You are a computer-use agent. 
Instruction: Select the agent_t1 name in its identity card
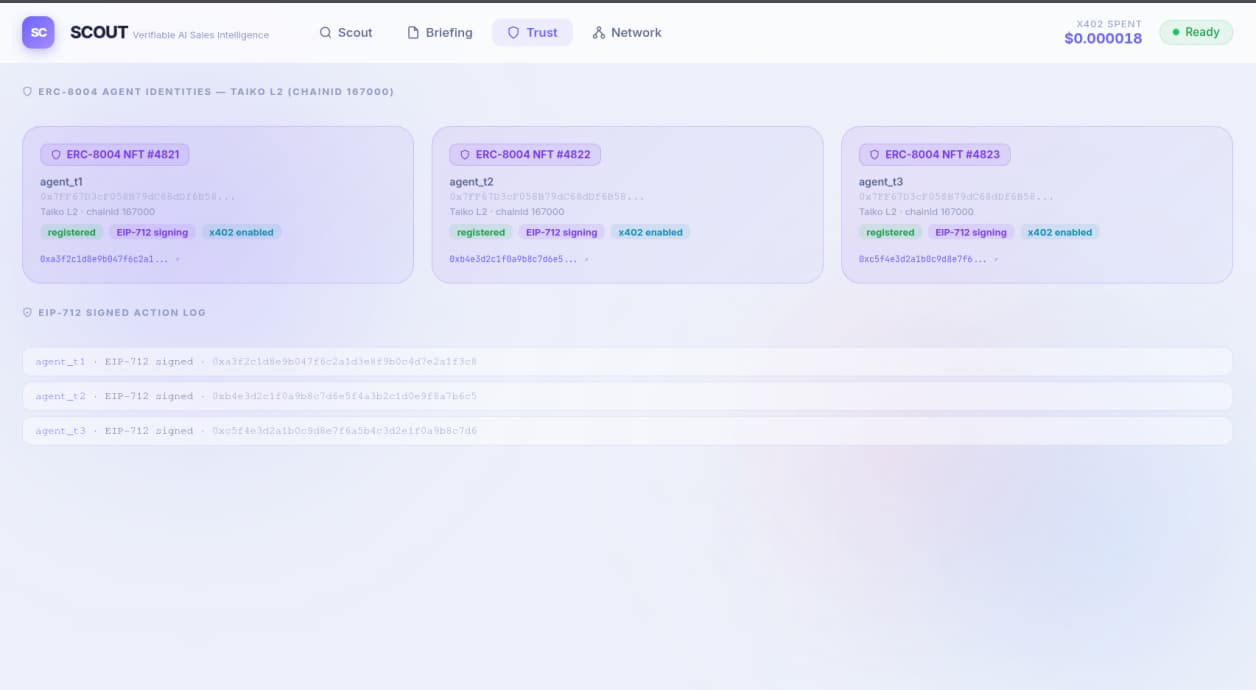tap(61, 182)
